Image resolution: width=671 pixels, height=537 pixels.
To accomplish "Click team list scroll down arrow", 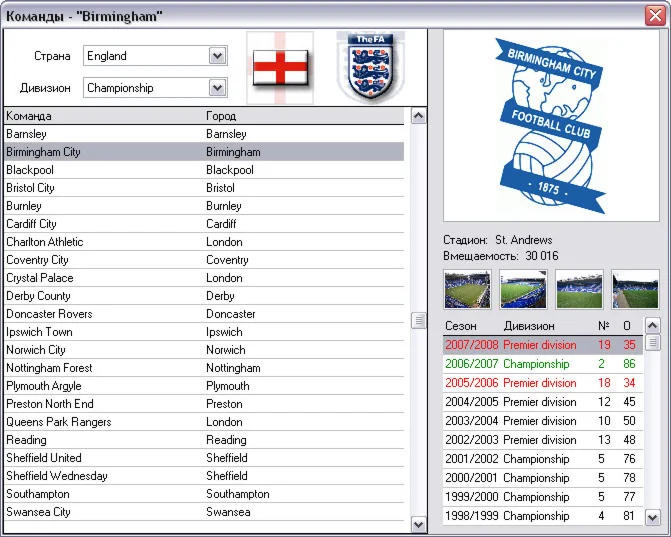I will (x=418, y=524).
